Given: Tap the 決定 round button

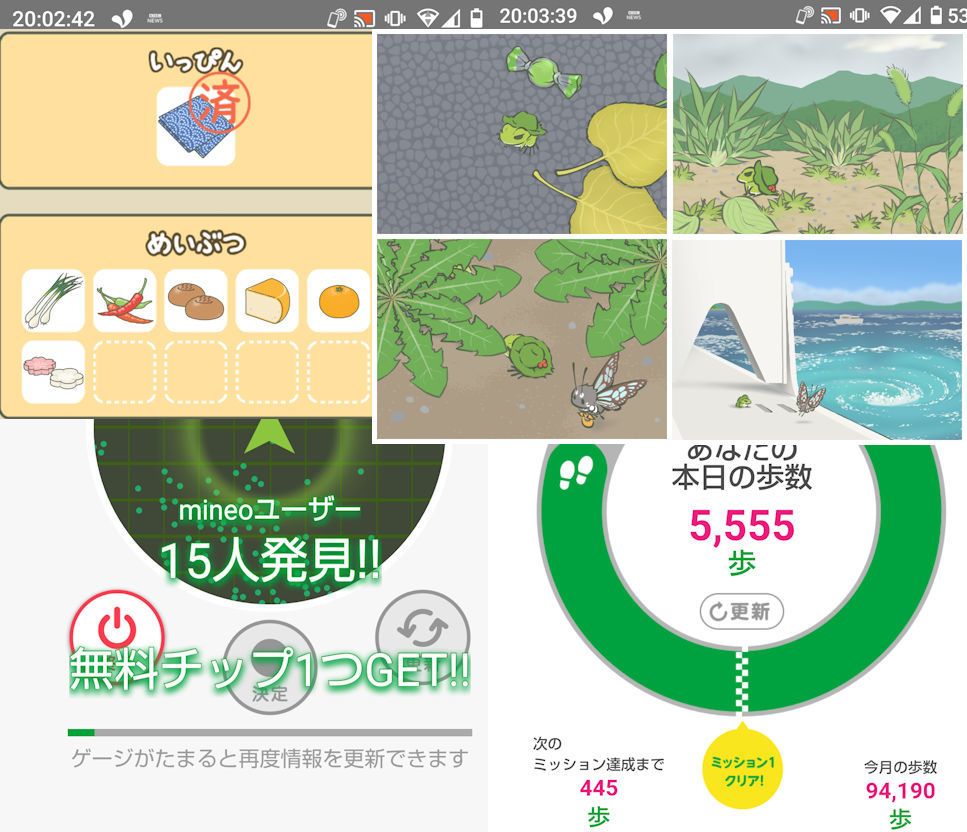Looking at the screenshot, I should [270, 668].
